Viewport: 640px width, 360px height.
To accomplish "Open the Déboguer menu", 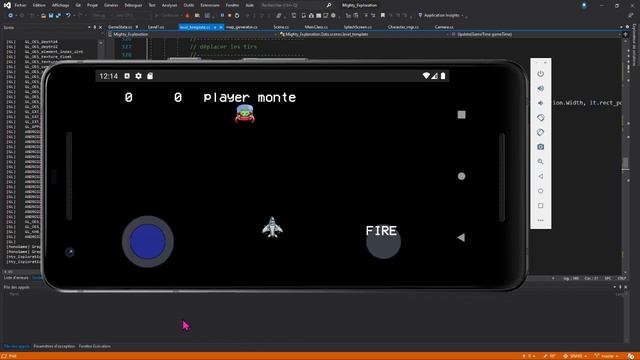I will point(133,5).
